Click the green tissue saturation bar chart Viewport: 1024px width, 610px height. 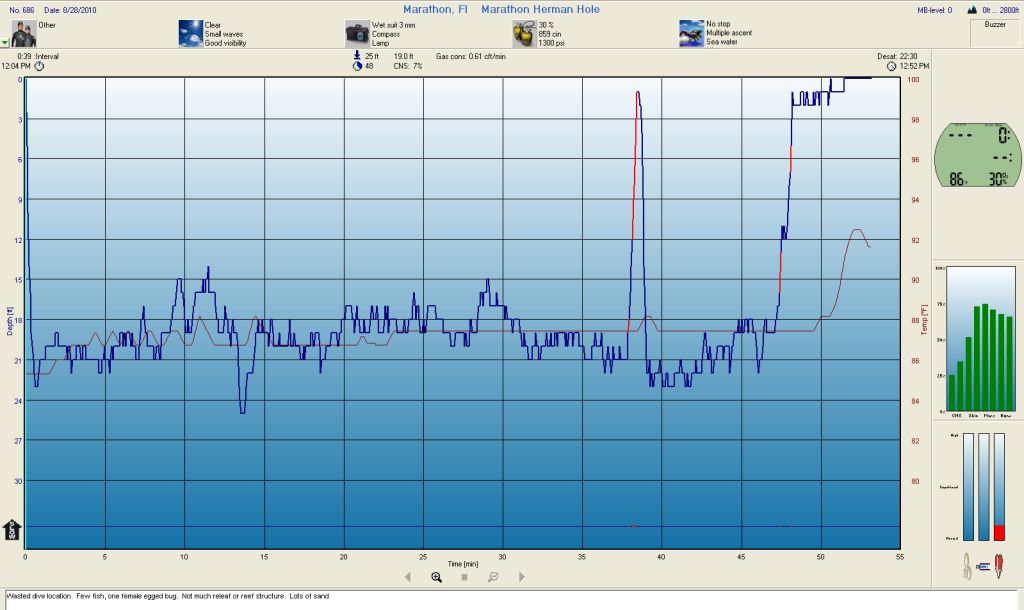click(x=980, y=339)
